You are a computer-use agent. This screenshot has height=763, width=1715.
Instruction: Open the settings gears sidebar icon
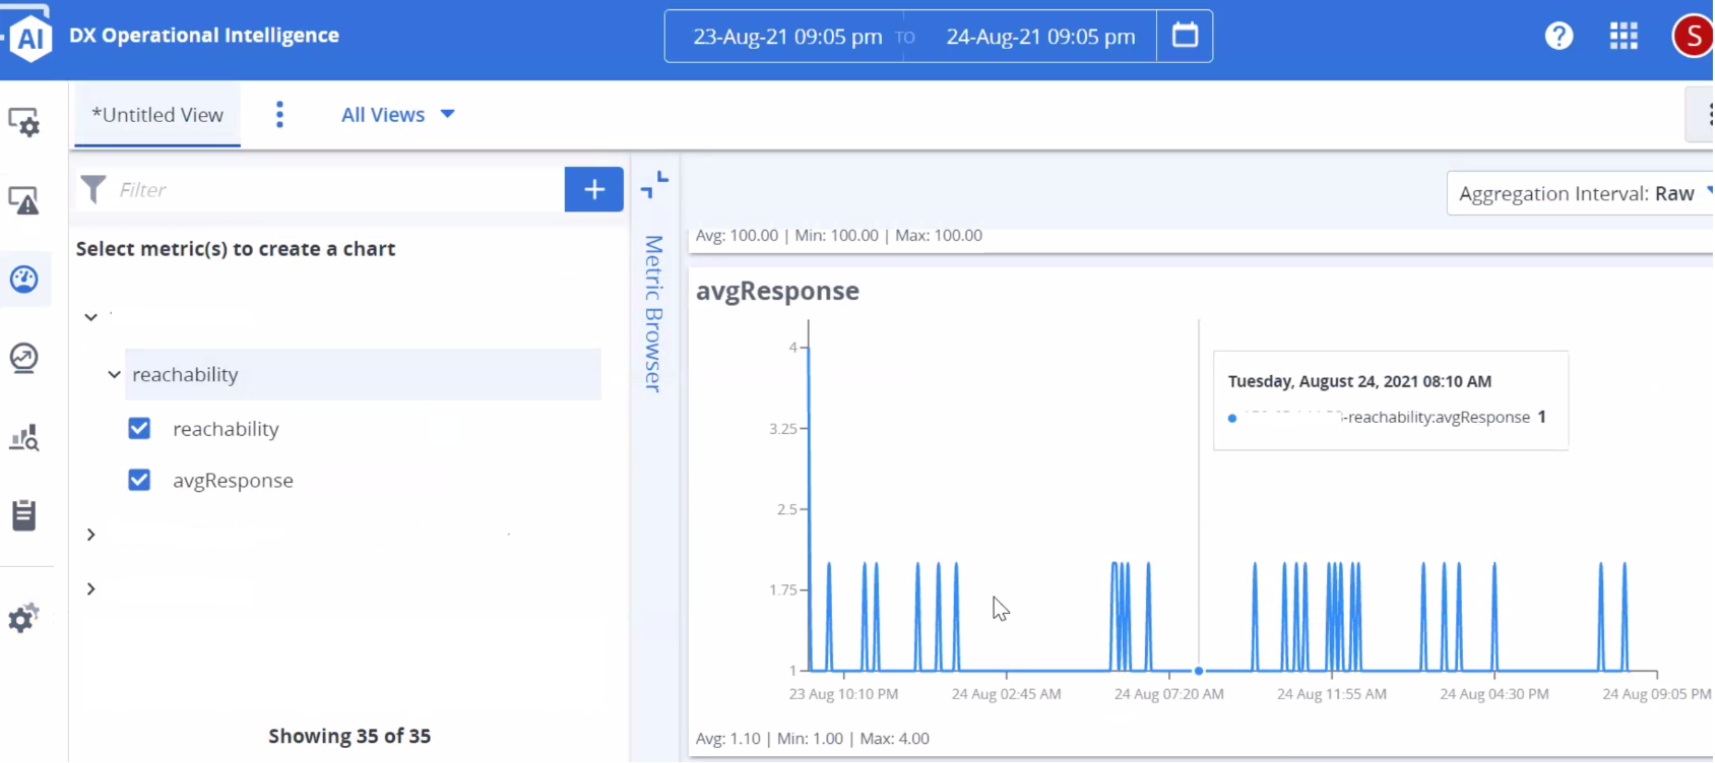(x=24, y=618)
